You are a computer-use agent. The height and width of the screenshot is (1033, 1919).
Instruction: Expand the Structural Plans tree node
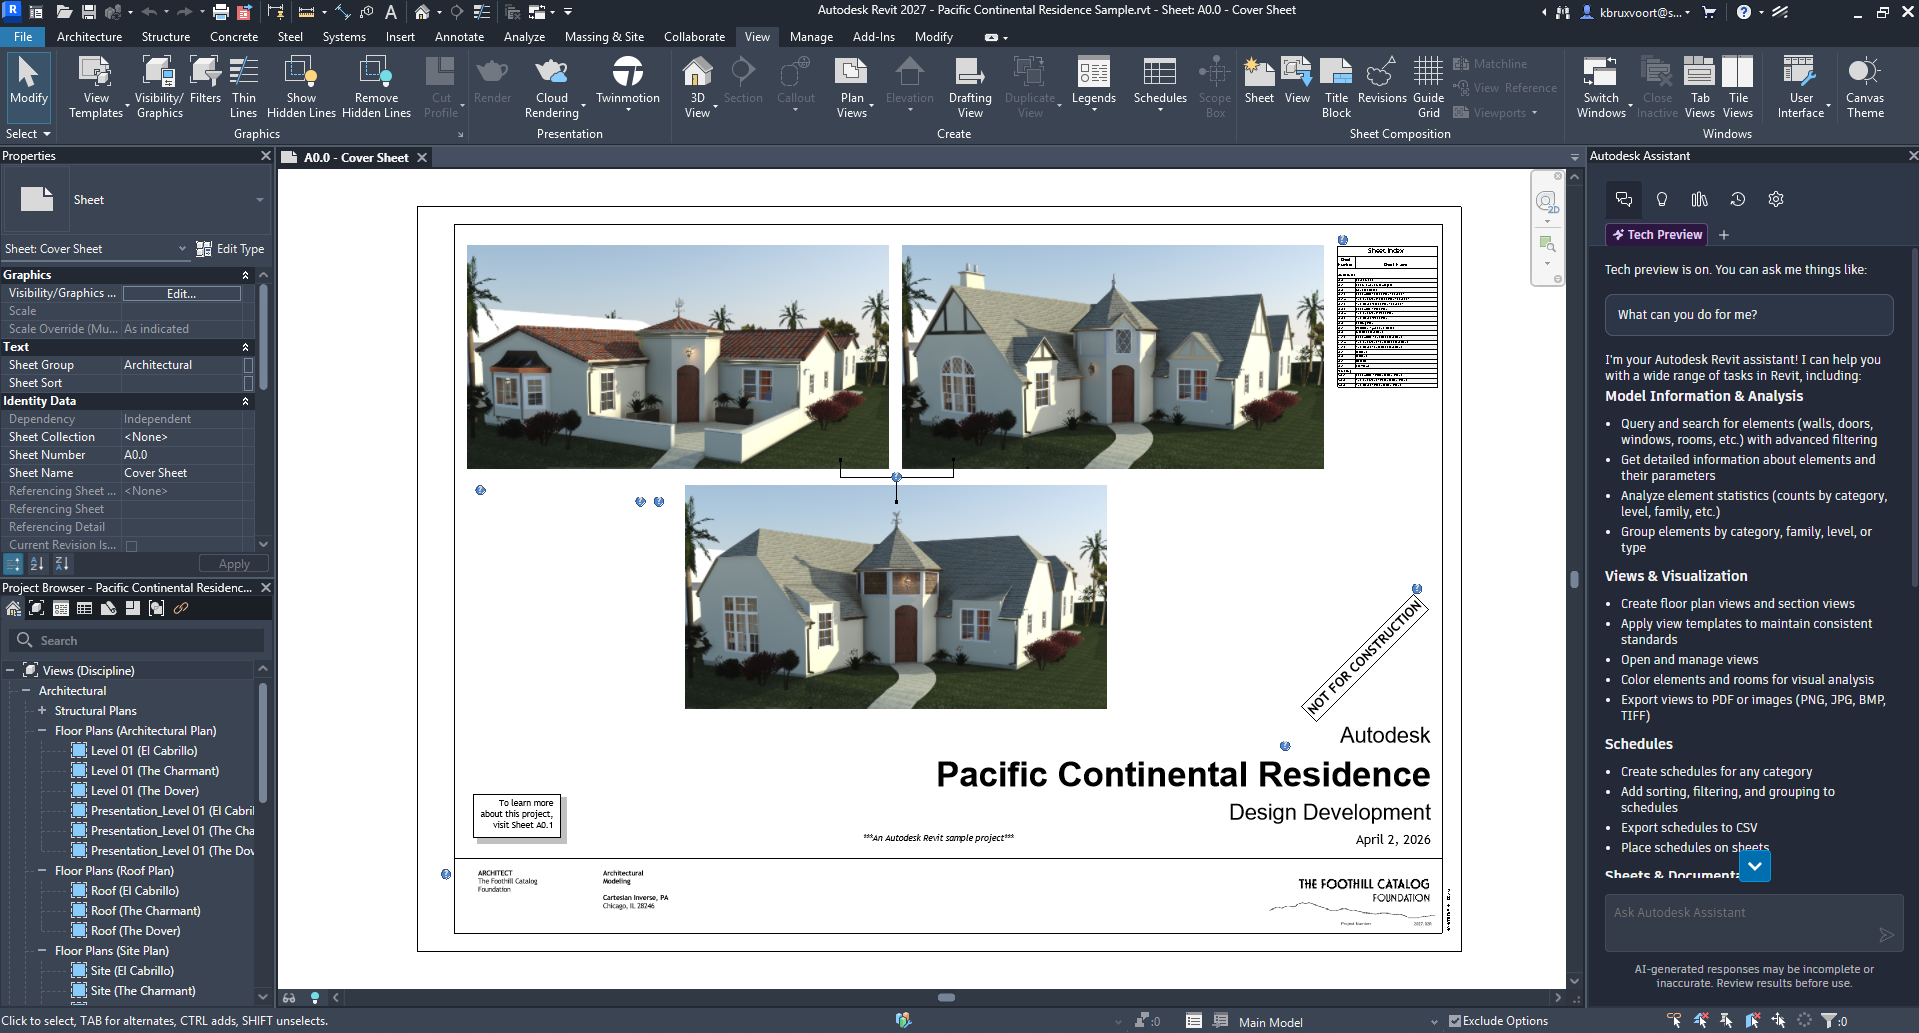point(42,711)
